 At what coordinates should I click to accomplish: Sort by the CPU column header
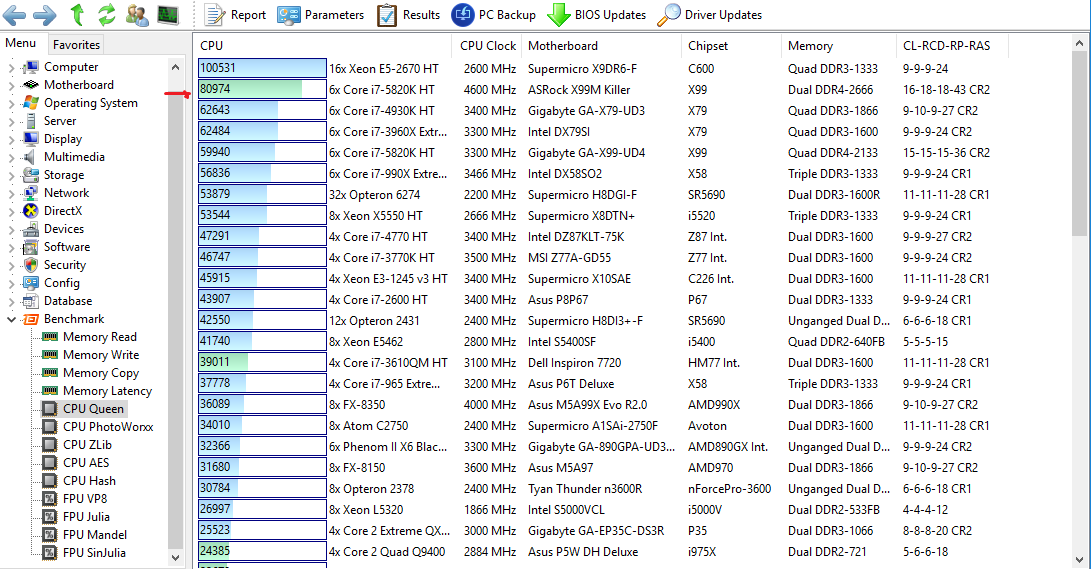click(x=325, y=46)
